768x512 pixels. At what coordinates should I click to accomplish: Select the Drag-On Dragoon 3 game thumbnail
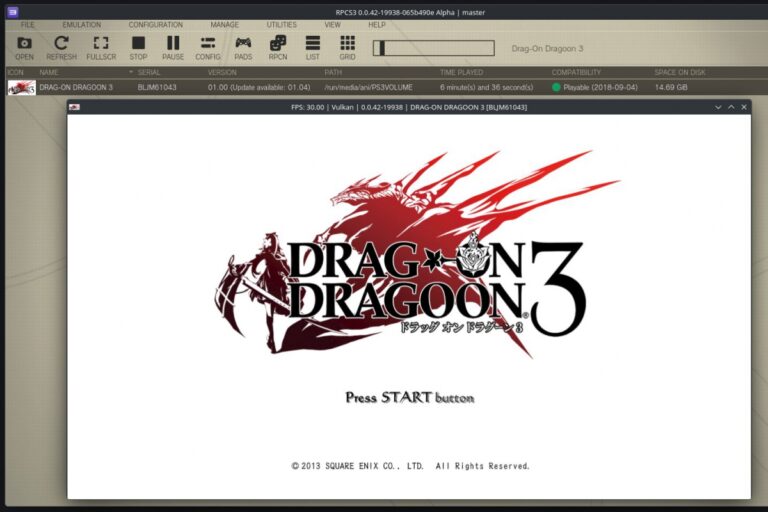point(22,88)
